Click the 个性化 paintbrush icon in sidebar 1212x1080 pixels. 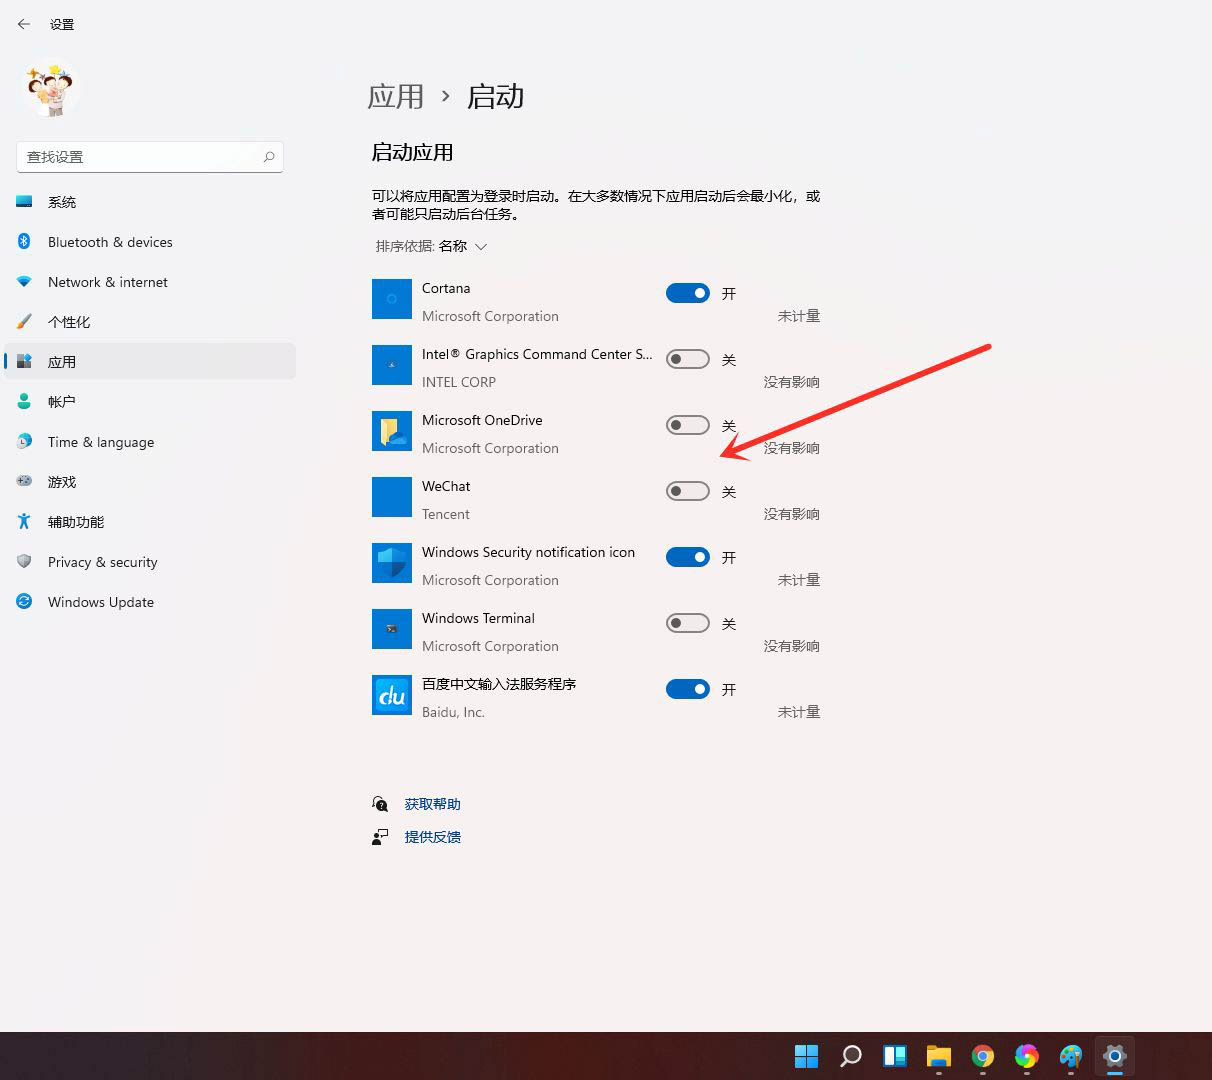tap(24, 322)
